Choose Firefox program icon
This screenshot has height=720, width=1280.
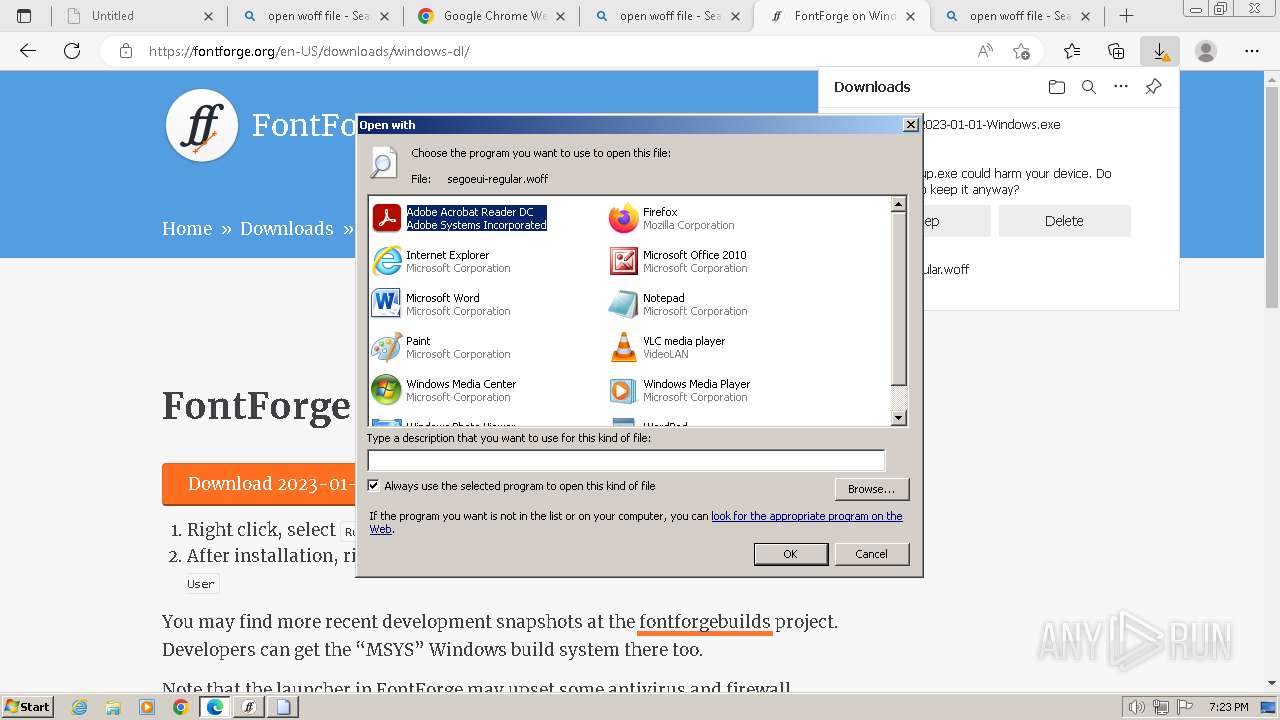click(623, 218)
